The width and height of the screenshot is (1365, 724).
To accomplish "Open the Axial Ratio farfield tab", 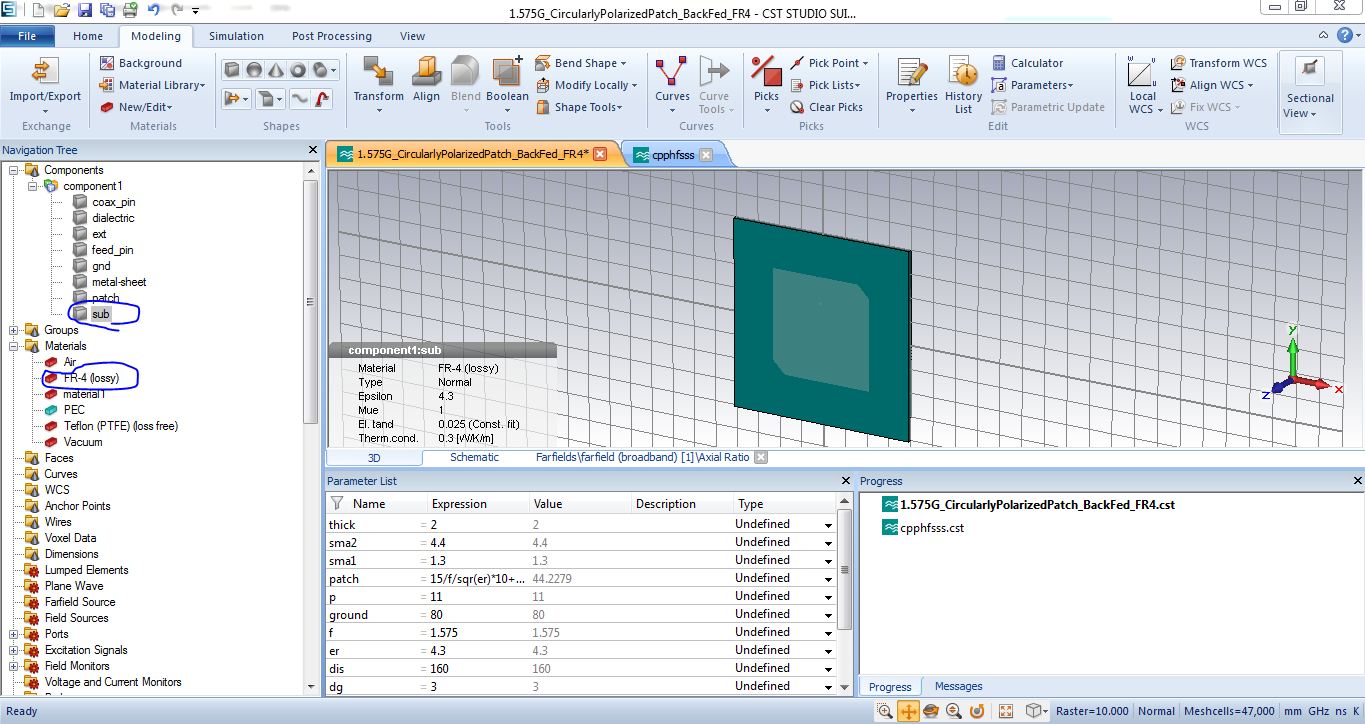I will [642, 457].
